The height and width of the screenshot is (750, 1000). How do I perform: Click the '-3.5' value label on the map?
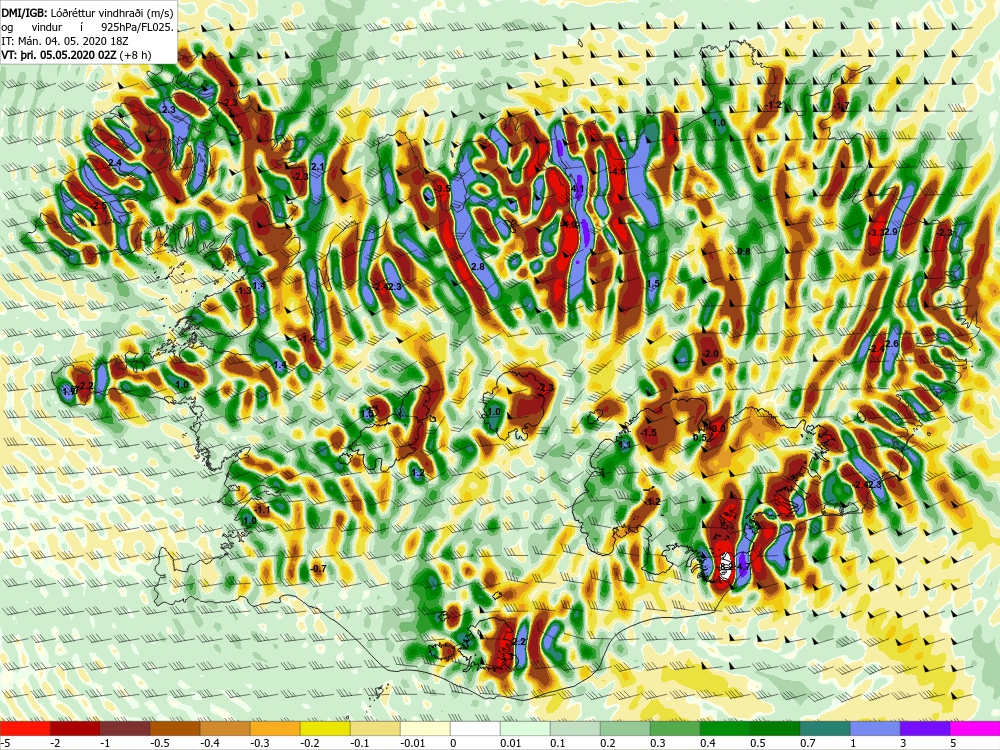tap(443, 189)
